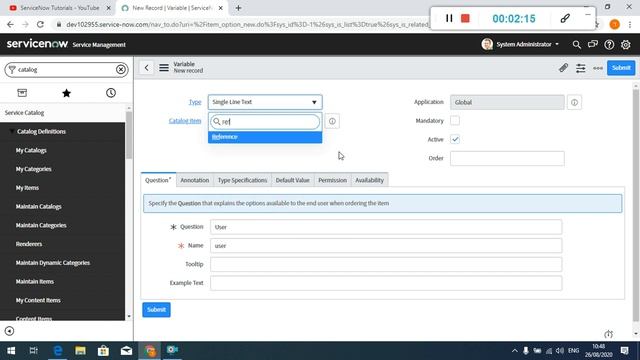Manage attachments with paperclip icon
The width and height of the screenshot is (640, 360).
[563, 68]
